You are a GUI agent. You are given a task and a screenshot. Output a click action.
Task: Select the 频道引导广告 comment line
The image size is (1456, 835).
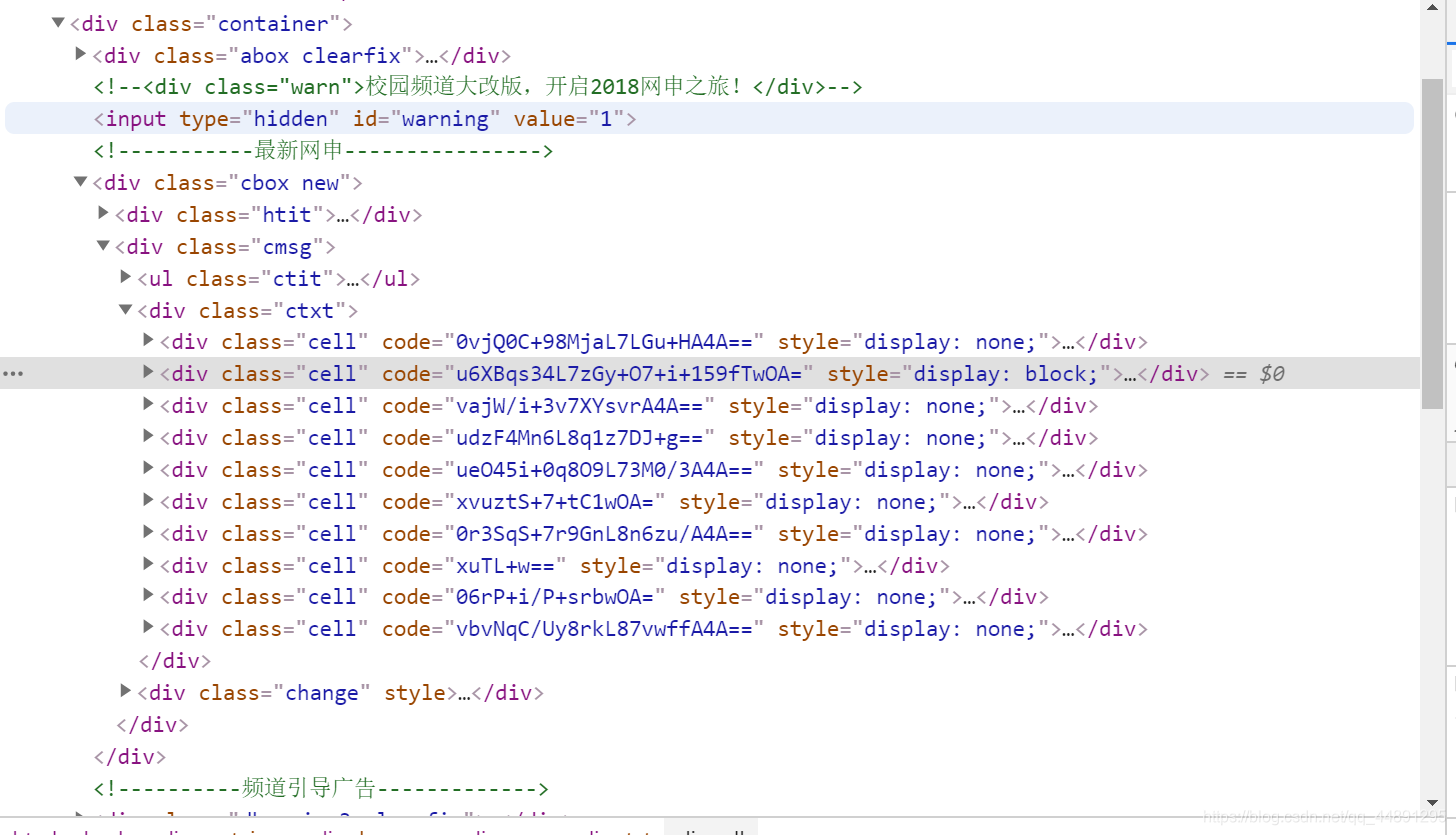[321, 789]
